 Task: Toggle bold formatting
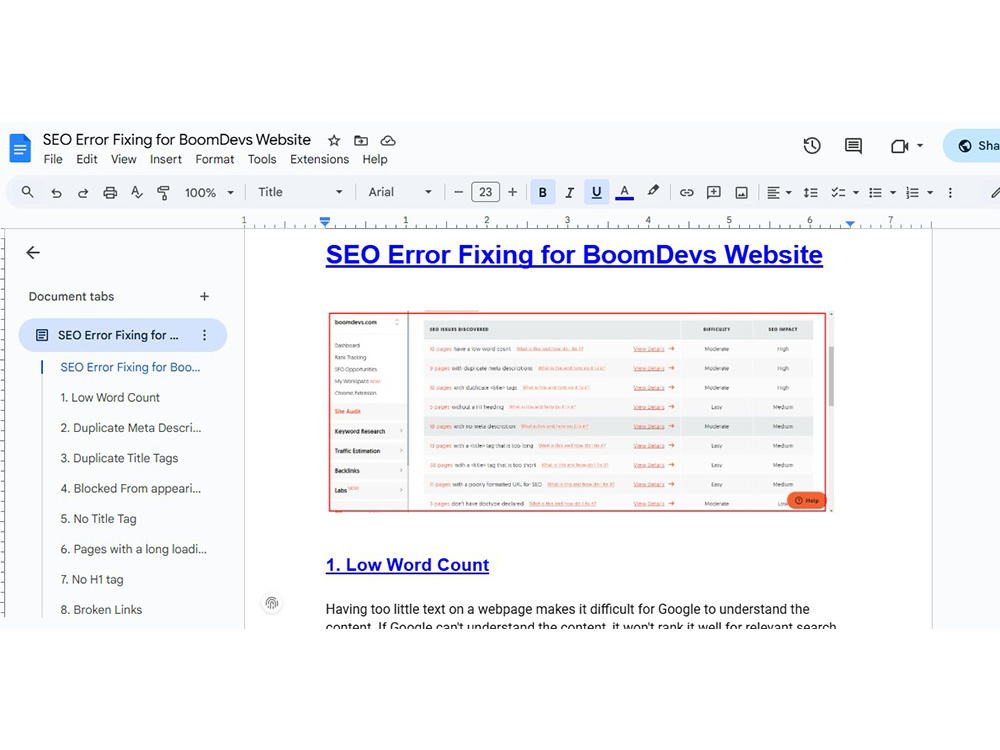[542, 193]
